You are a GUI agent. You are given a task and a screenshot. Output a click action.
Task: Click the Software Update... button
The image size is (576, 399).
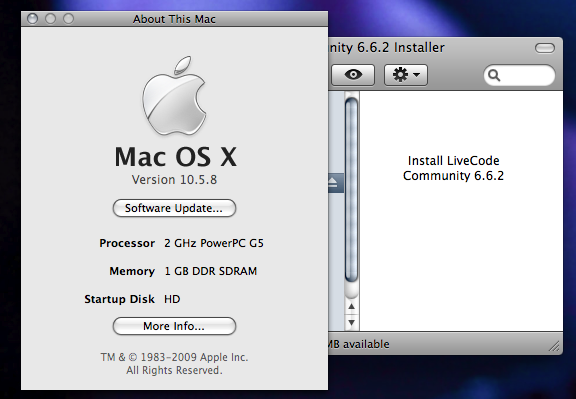(x=174, y=208)
